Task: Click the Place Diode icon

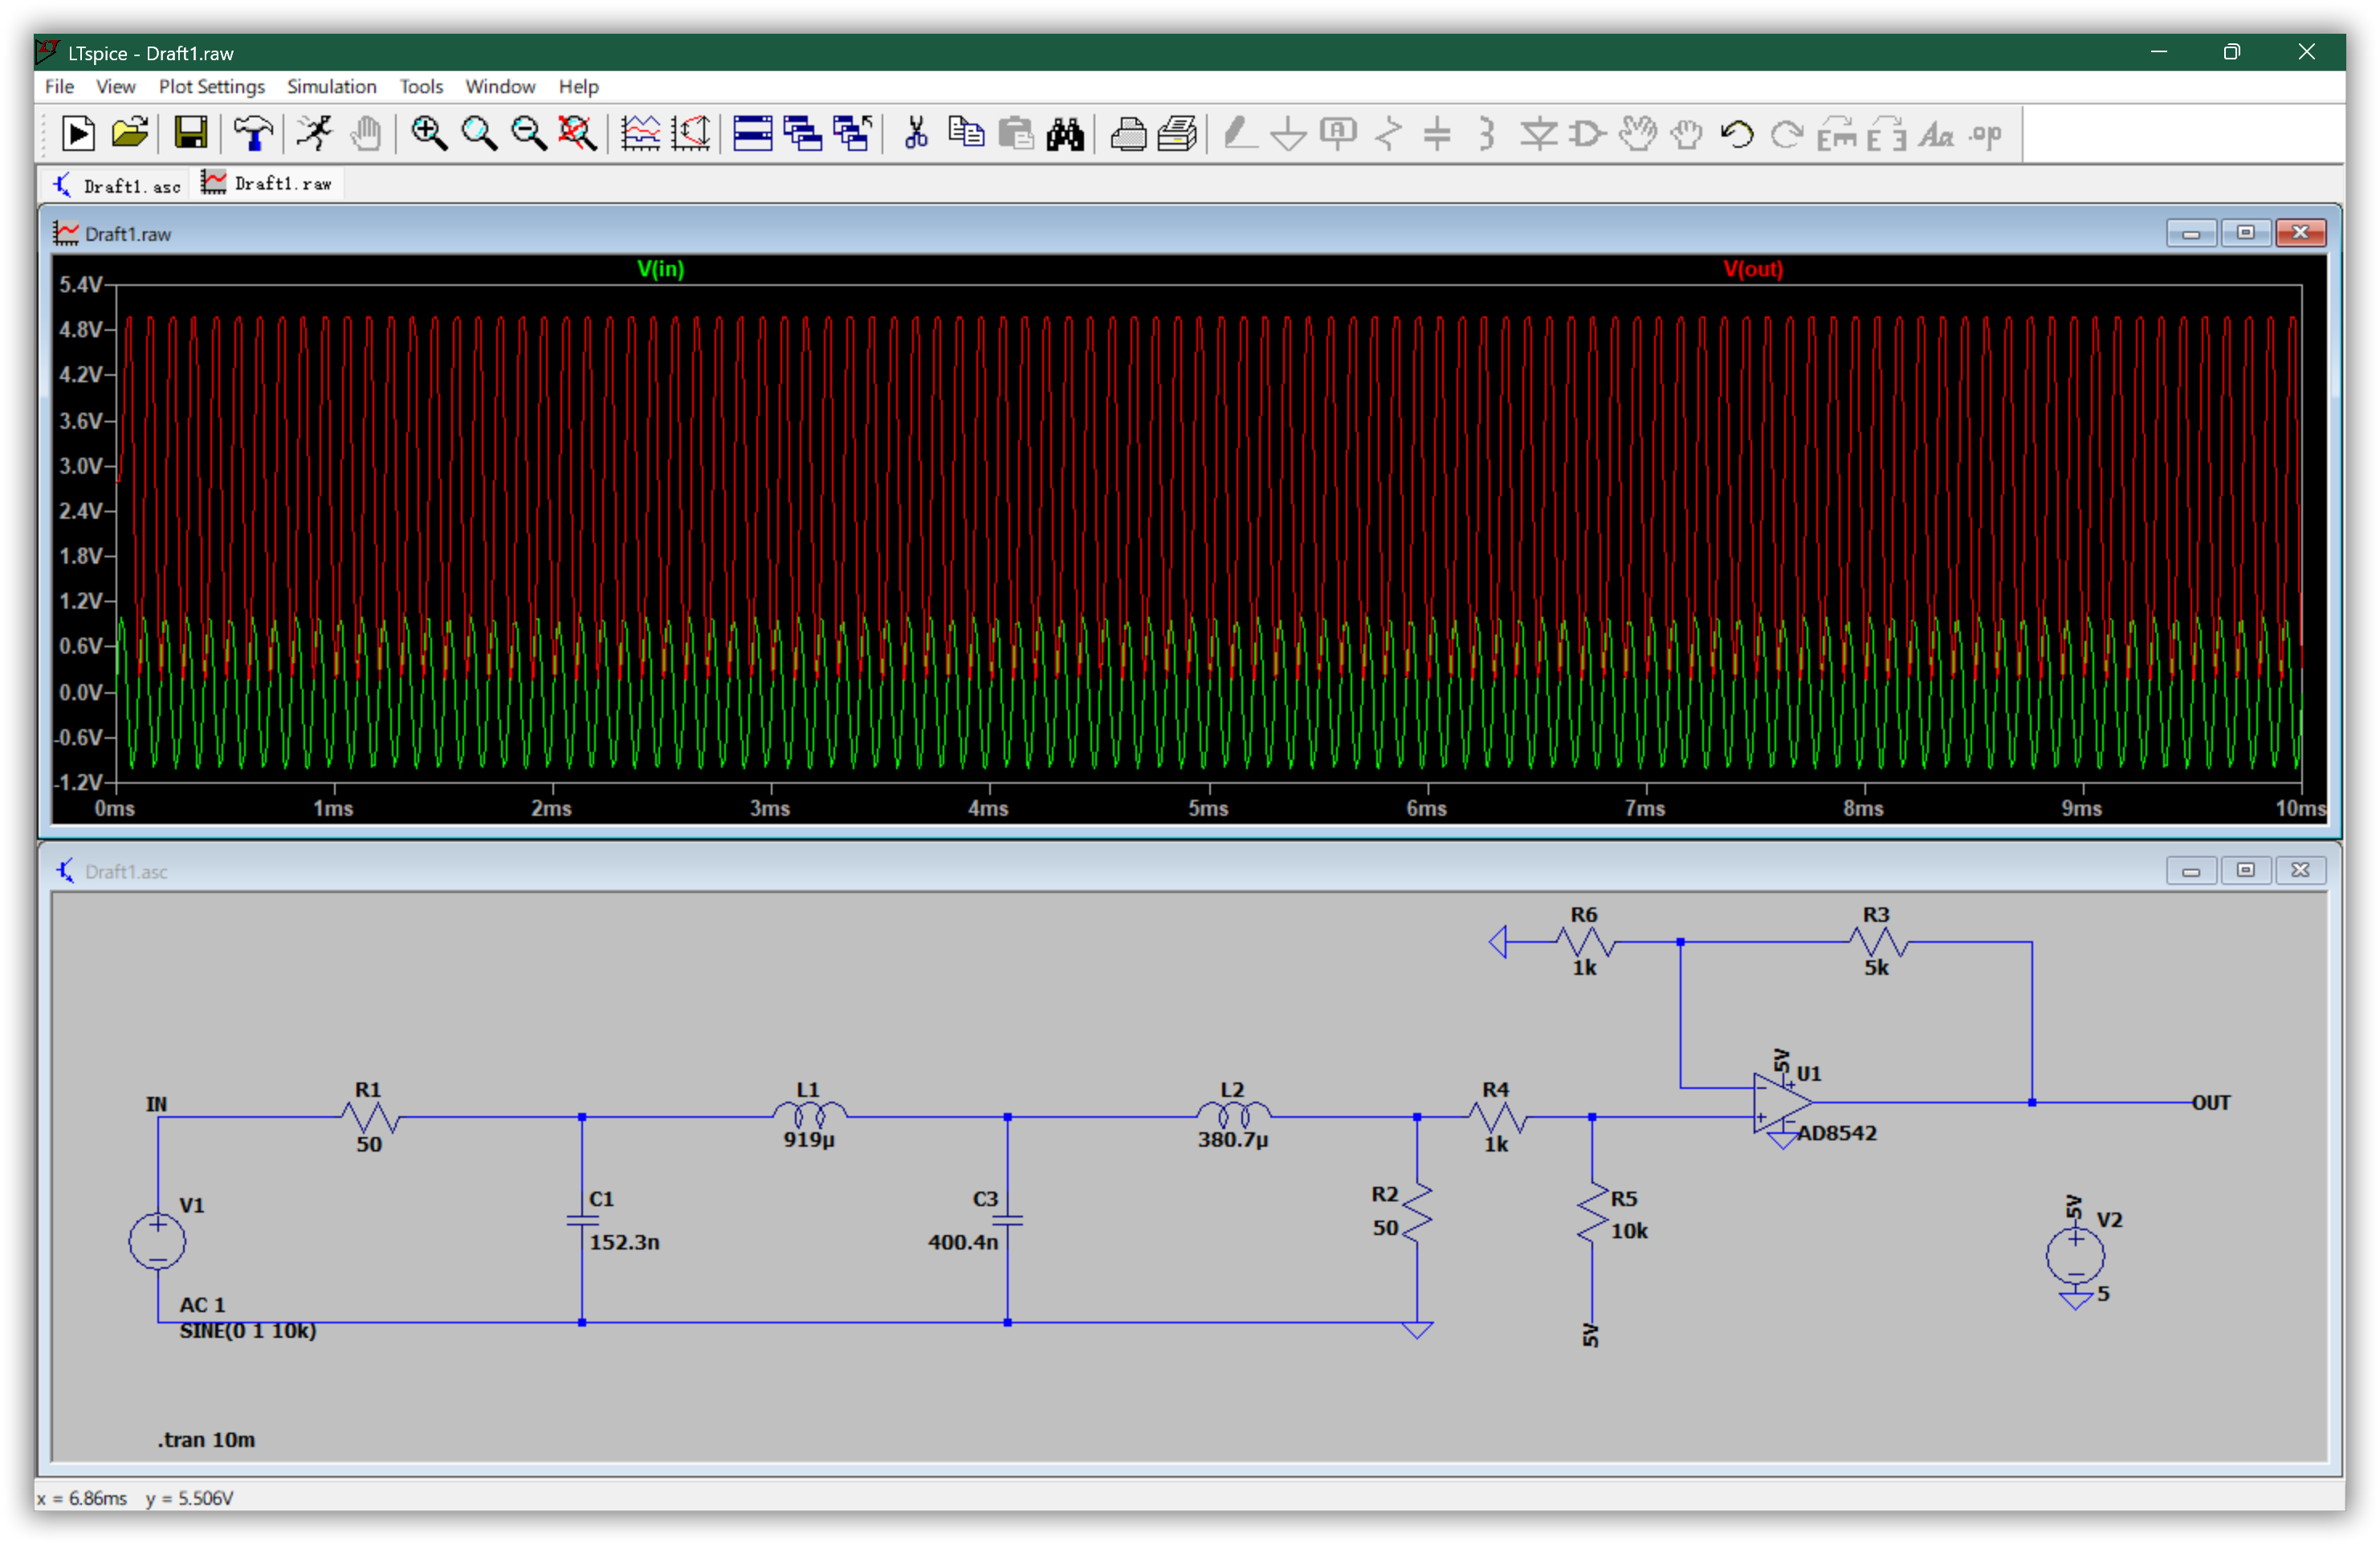Action: pos(1538,133)
